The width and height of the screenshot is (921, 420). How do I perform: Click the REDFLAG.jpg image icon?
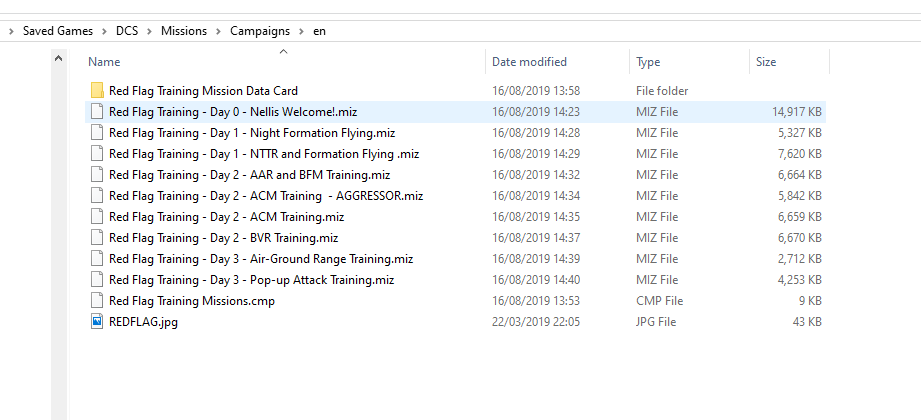click(x=98, y=322)
